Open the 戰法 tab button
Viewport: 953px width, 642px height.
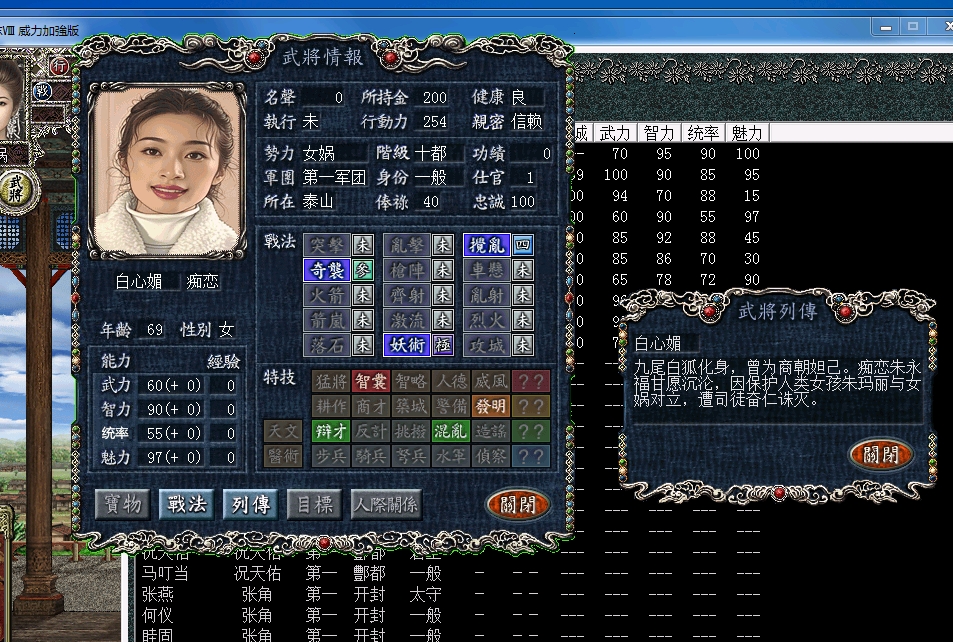tap(187, 504)
